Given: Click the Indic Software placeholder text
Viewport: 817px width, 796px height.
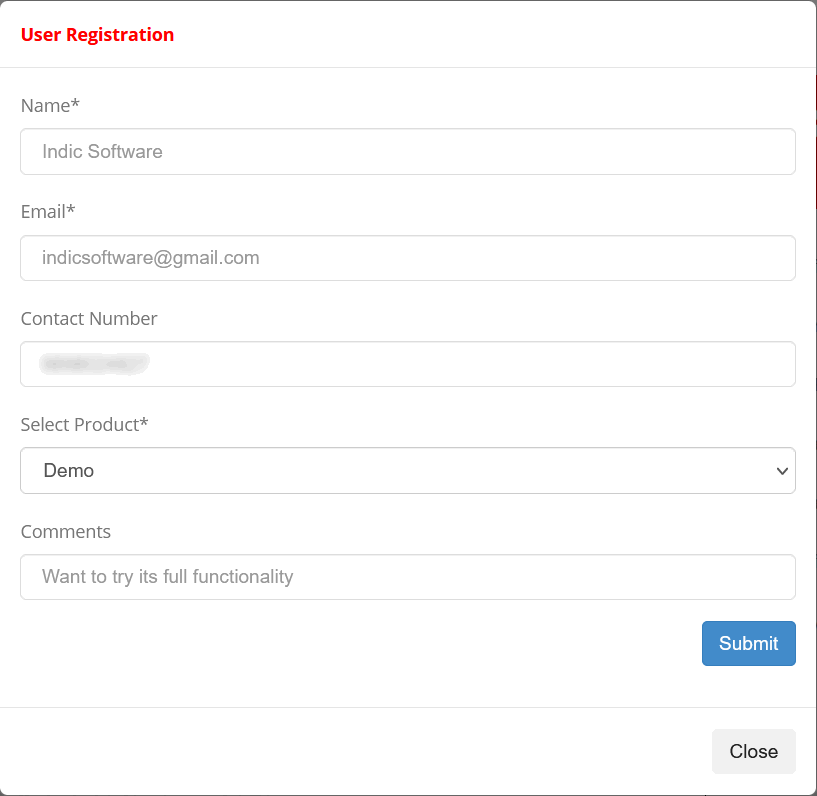Looking at the screenshot, I should (102, 152).
